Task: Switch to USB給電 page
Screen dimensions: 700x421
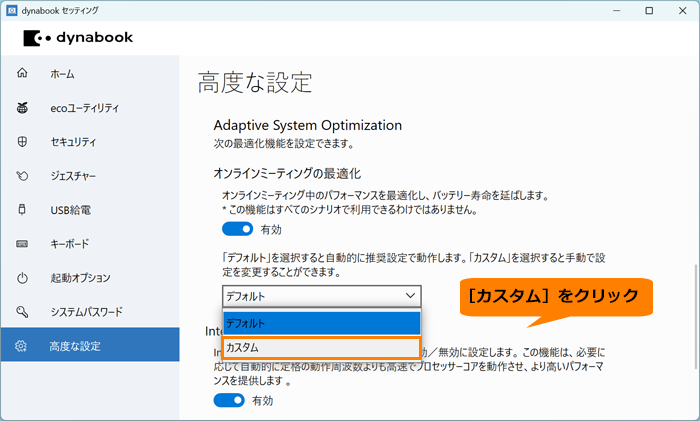Action: 90,210
